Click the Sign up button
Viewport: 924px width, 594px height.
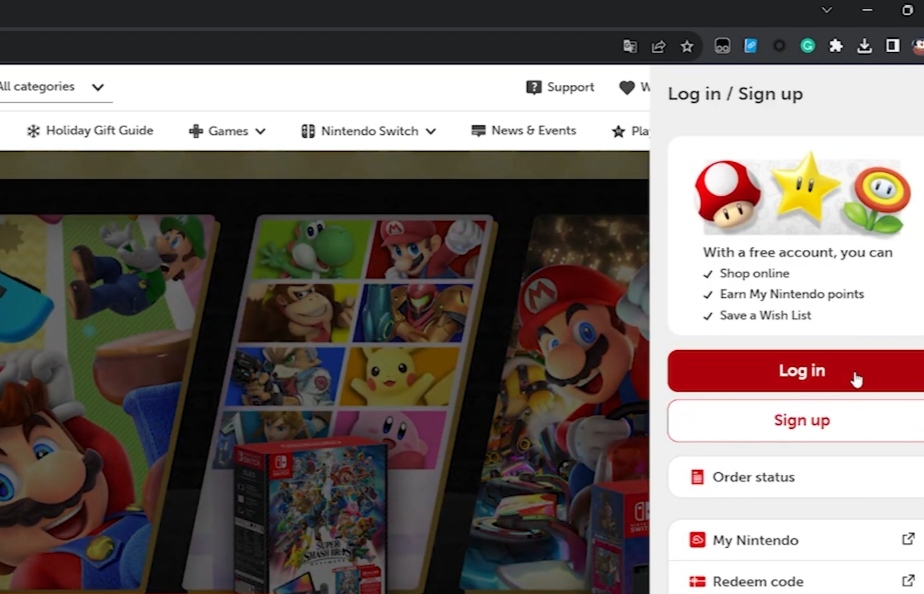[x=796, y=421]
